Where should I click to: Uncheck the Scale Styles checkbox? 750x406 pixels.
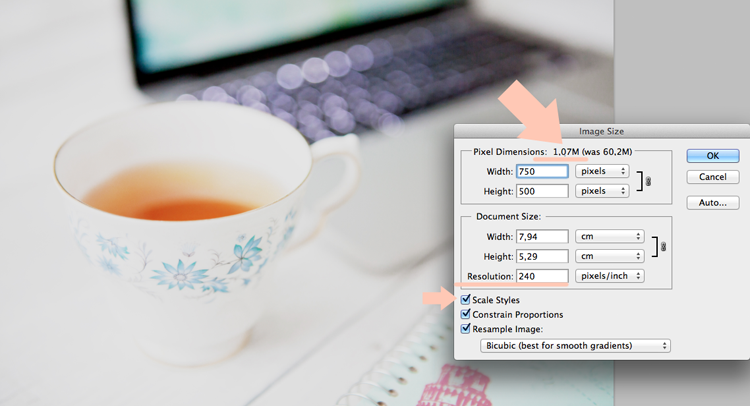(465, 300)
